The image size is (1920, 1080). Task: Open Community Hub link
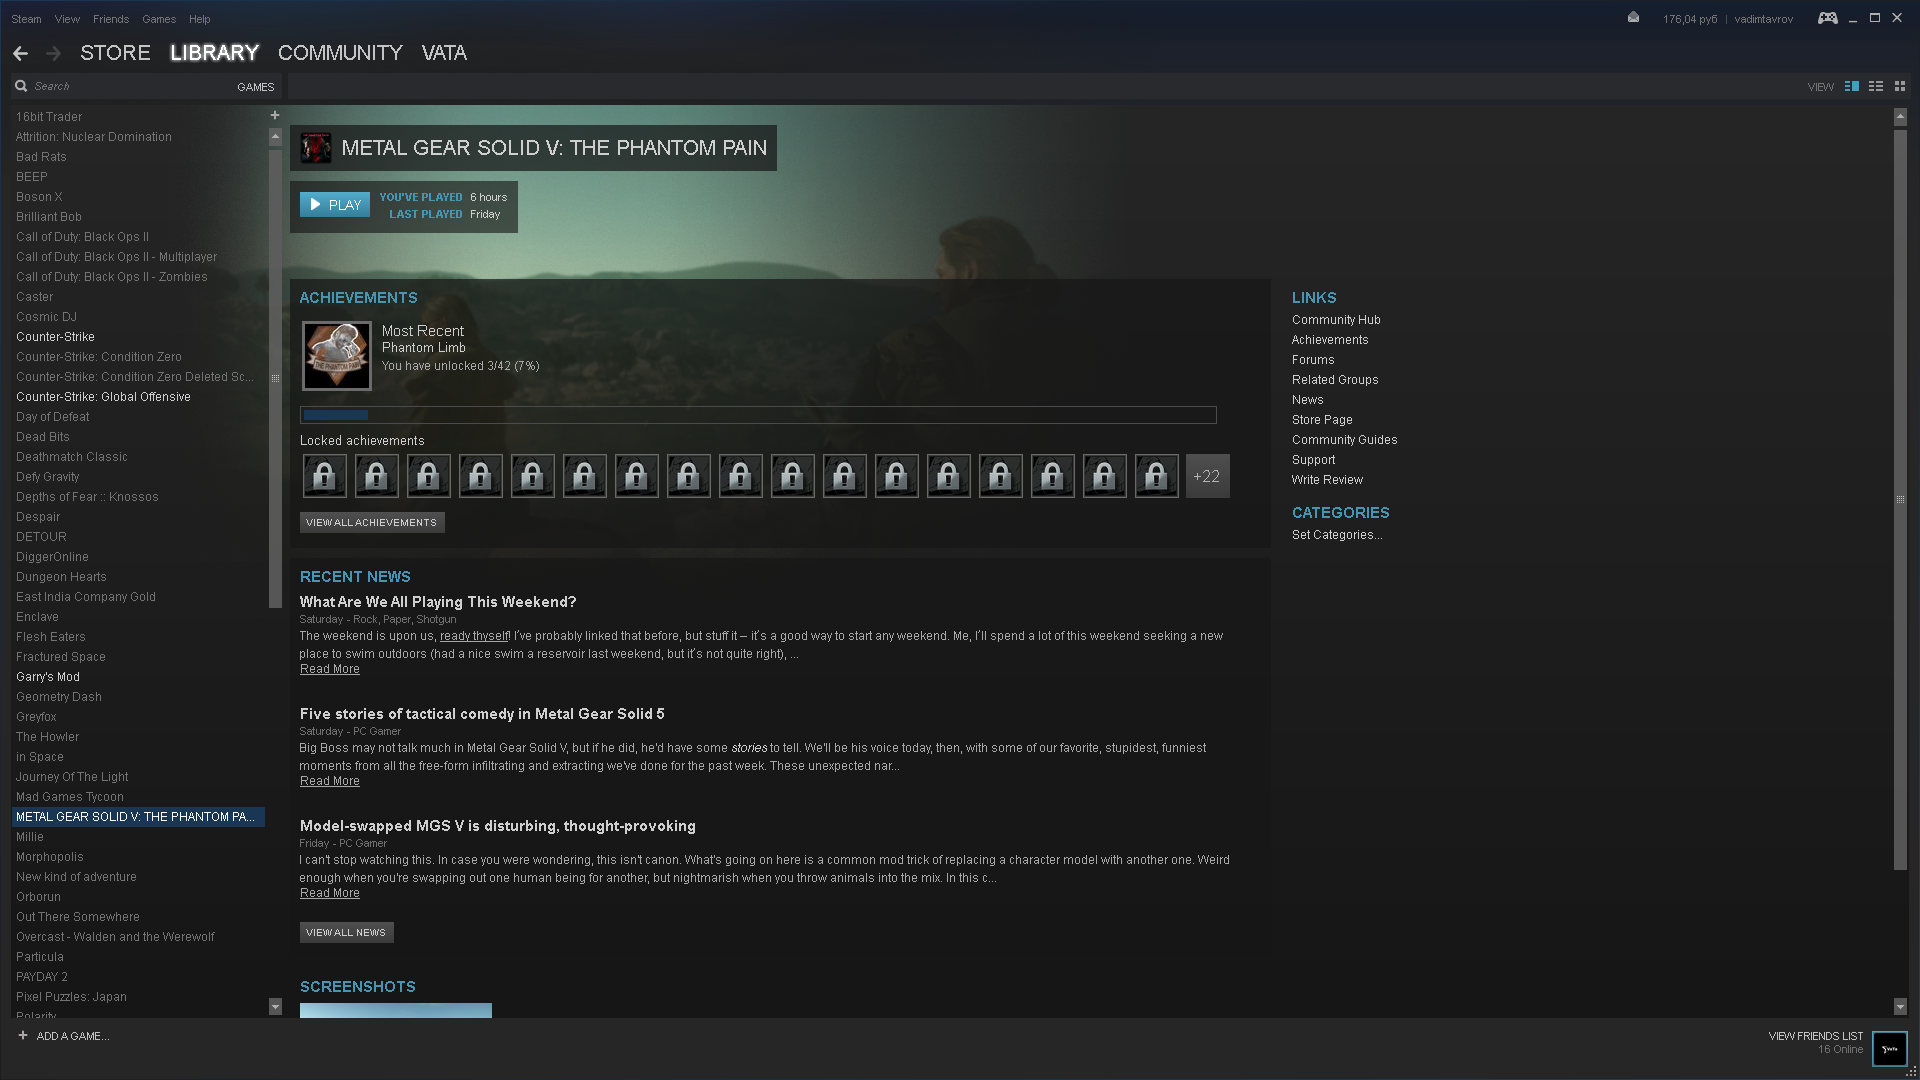click(x=1336, y=320)
